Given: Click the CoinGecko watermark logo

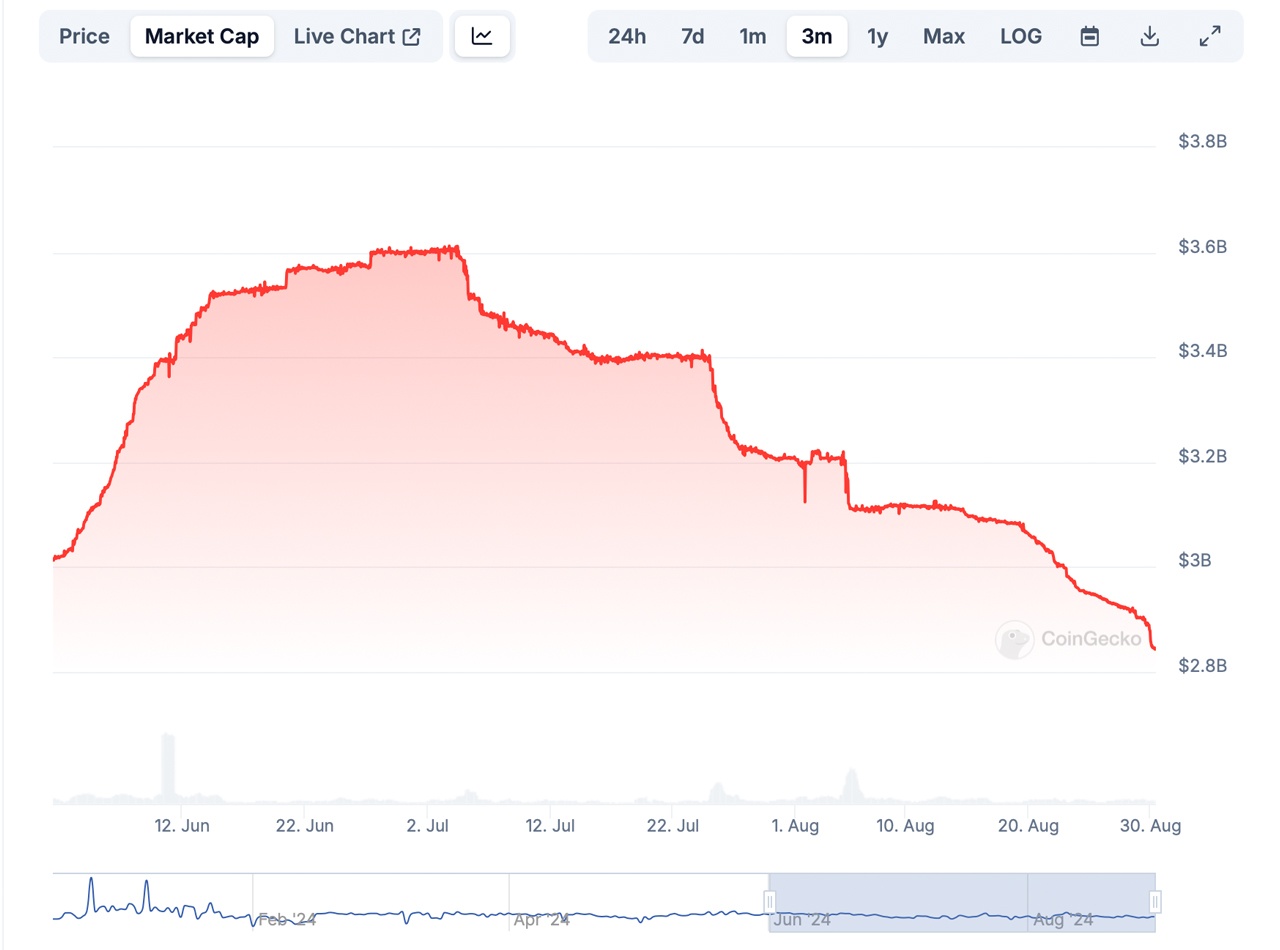Looking at the screenshot, I should point(1014,639).
